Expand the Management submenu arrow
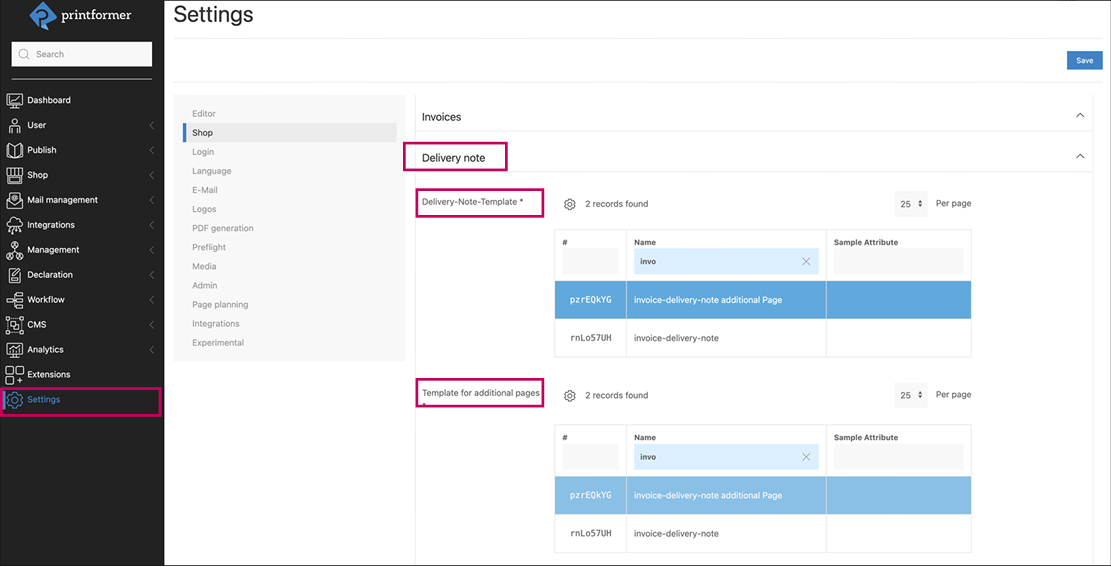Image resolution: width=1111 pixels, height=567 pixels. [151, 250]
